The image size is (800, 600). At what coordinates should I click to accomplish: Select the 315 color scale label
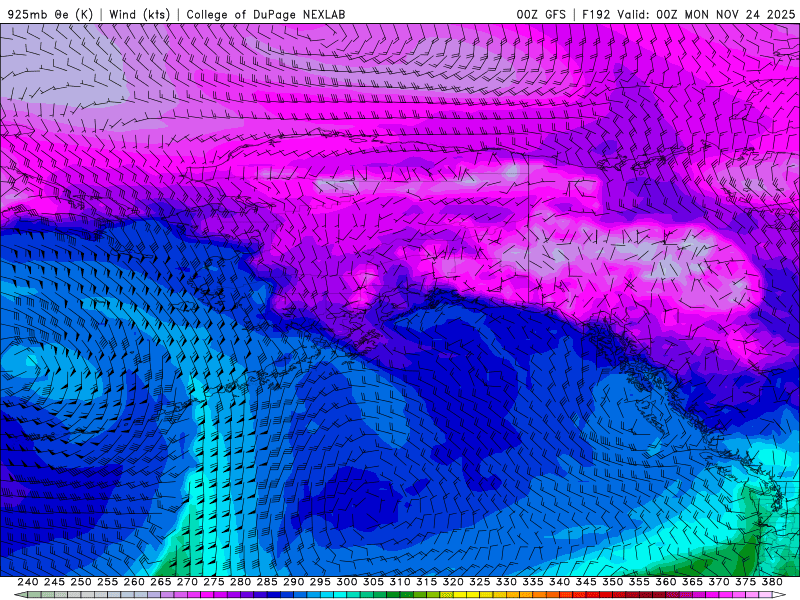(427, 582)
